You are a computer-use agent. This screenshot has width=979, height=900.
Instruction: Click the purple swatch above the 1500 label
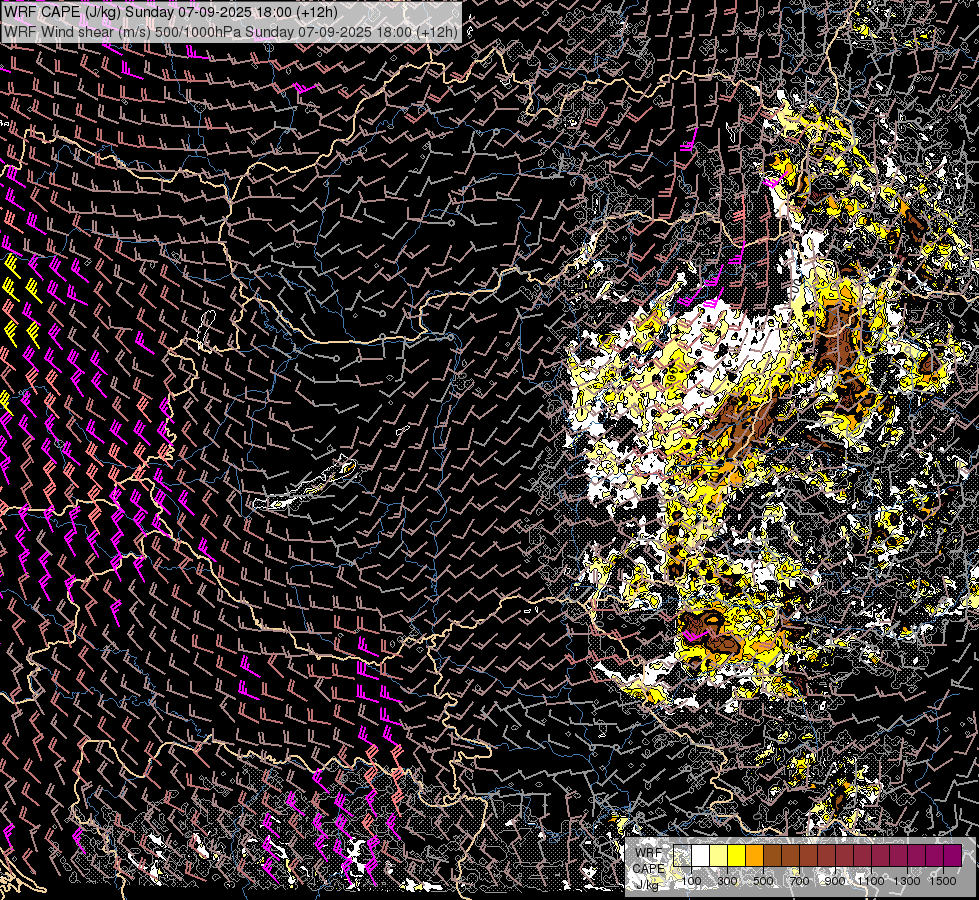coord(953,855)
